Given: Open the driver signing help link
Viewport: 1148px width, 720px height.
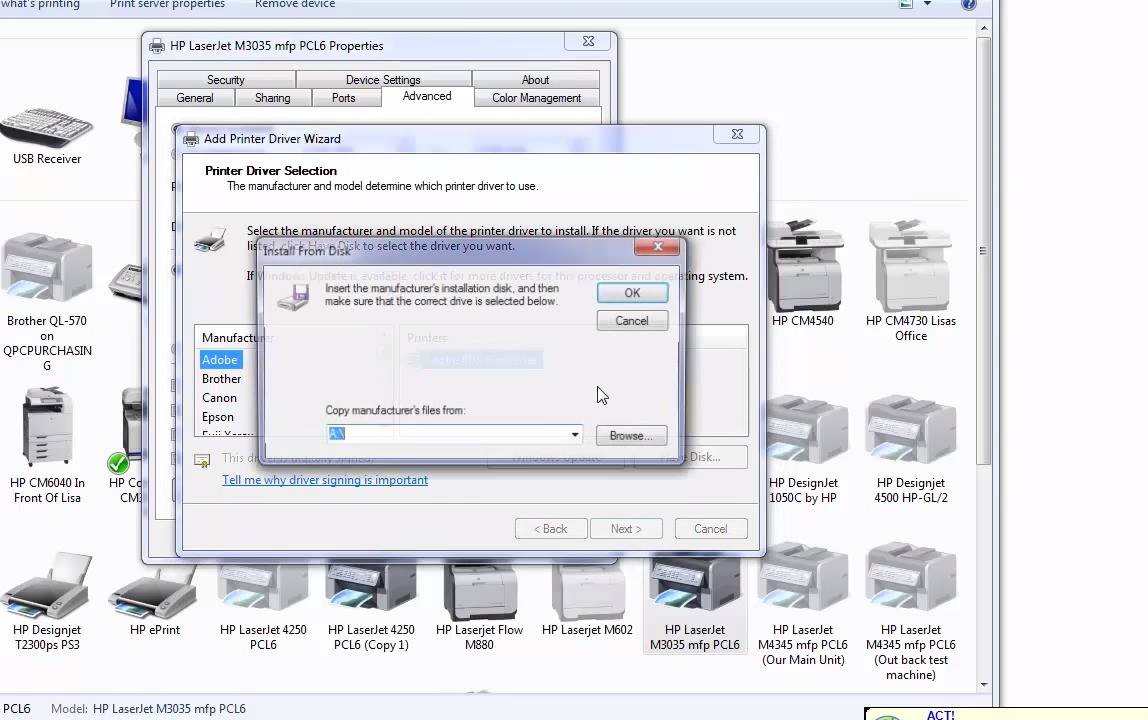Looking at the screenshot, I should click(x=325, y=480).
